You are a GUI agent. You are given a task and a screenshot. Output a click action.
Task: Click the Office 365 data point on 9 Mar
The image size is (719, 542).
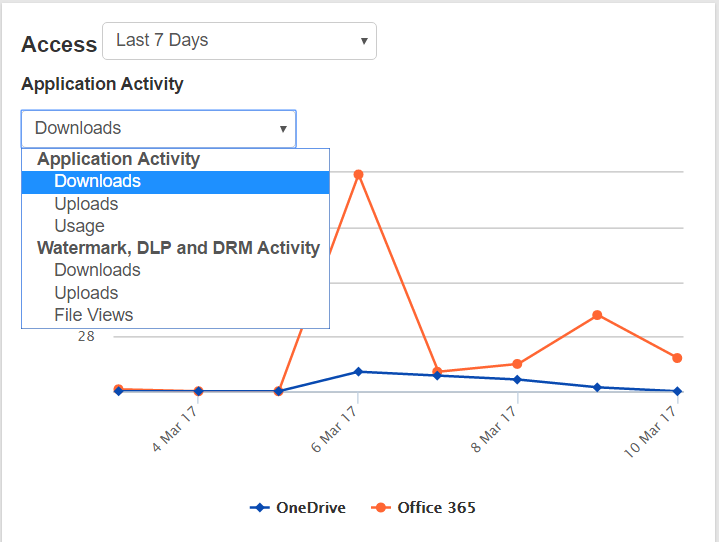pos(597,315)
